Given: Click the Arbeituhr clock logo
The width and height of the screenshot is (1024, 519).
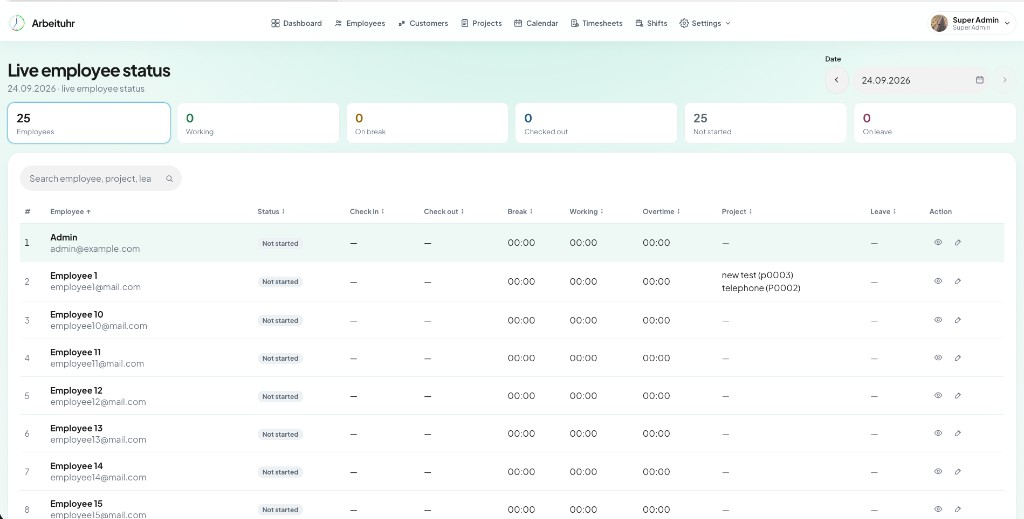Looking at the screenshot, I should point(16,23).
